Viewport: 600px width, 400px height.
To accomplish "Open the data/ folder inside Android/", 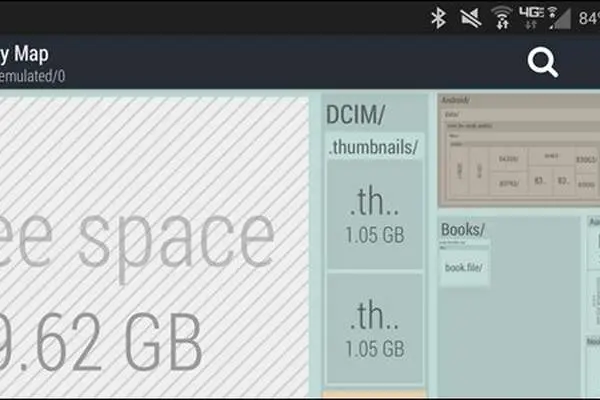I will tap(452, 114).
